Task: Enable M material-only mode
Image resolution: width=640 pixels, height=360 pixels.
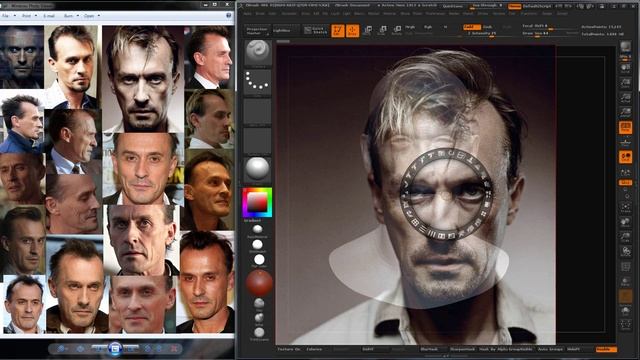Action: click(x=445, y=27)
